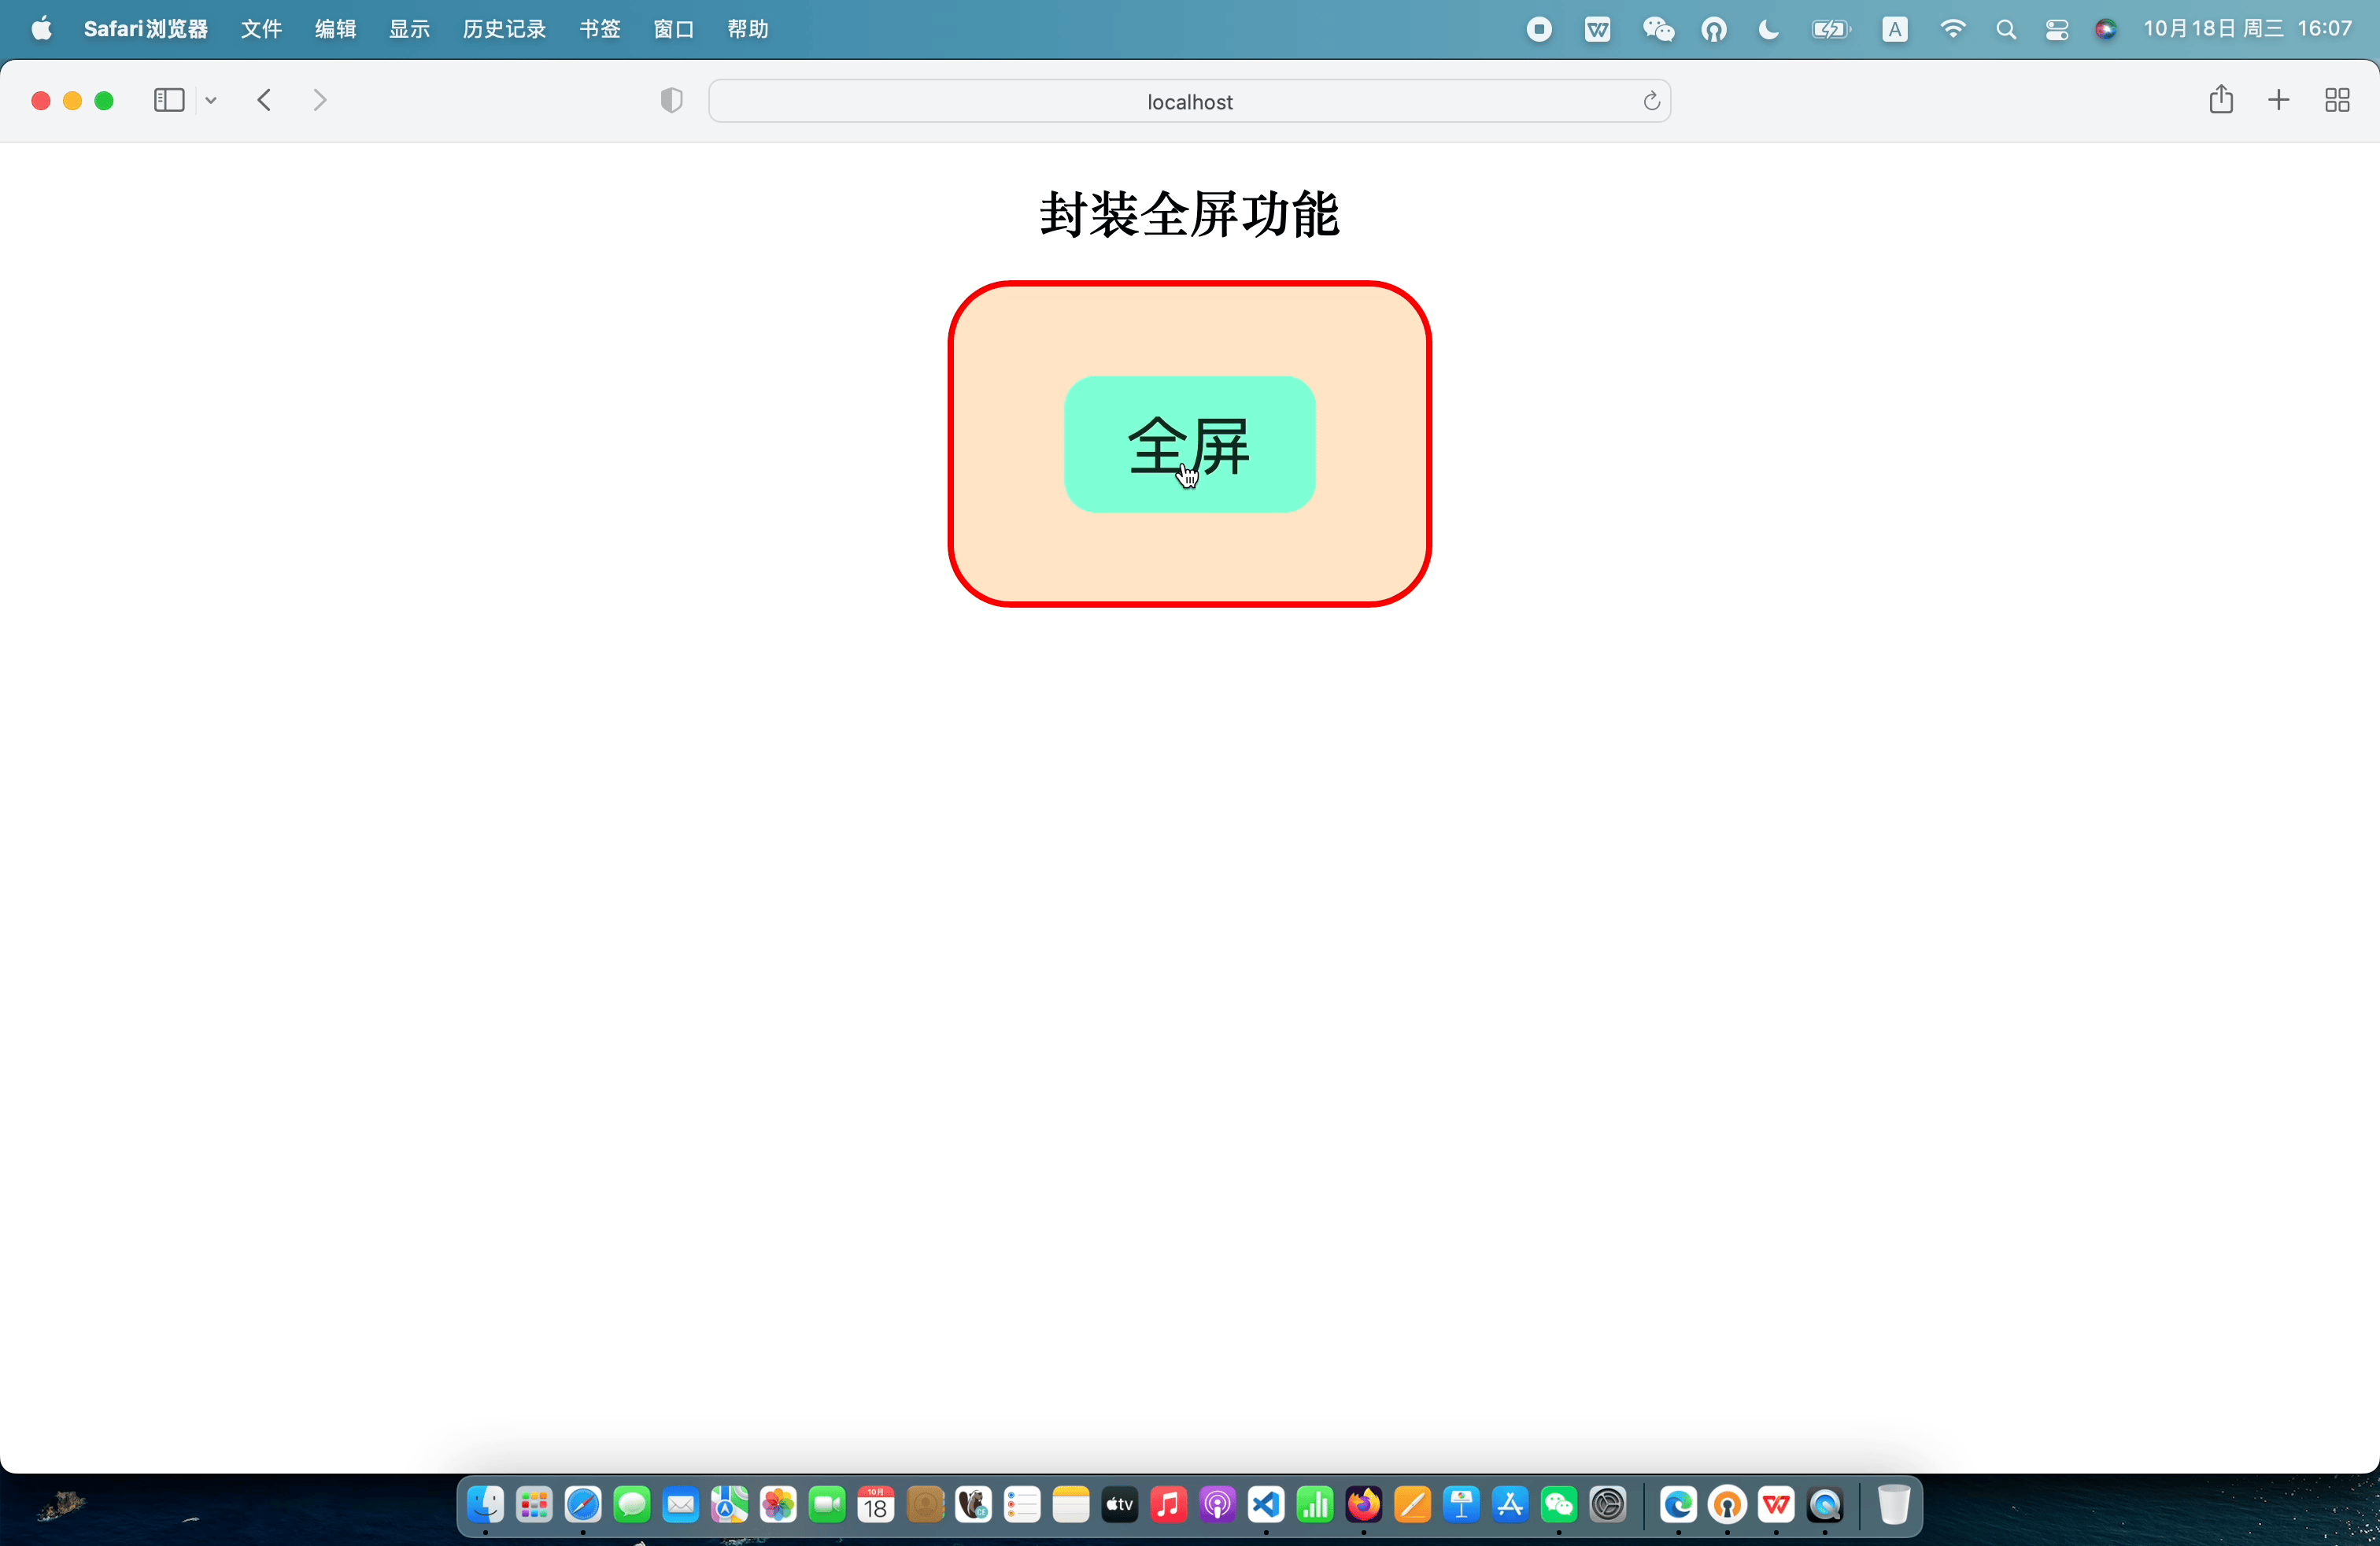
Task: Reload the localhost page
Action: (1651, 101)
